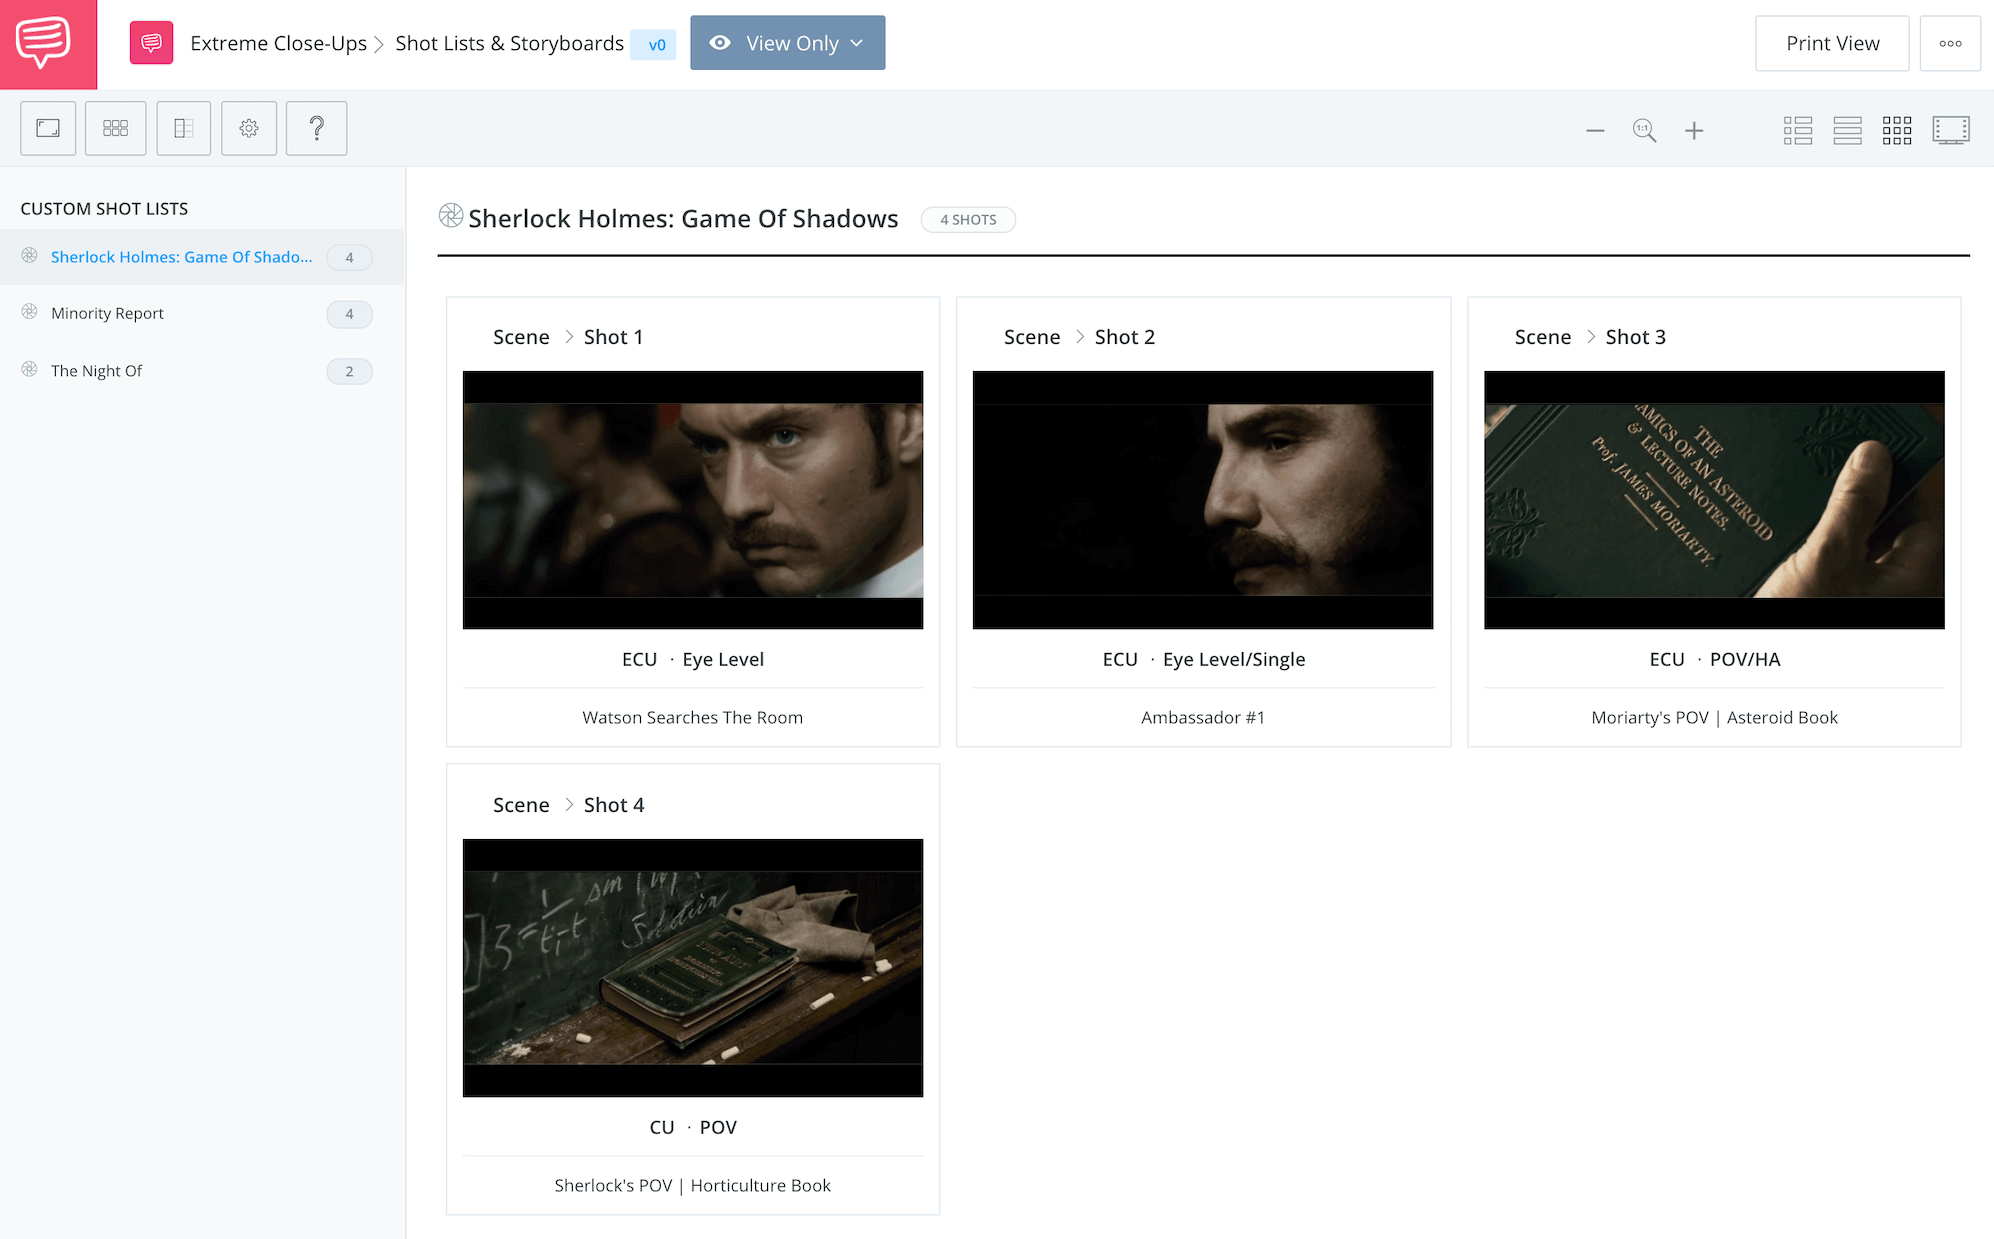Click the pink project icon beside Extreme Close-Ups

click(151, 43)
